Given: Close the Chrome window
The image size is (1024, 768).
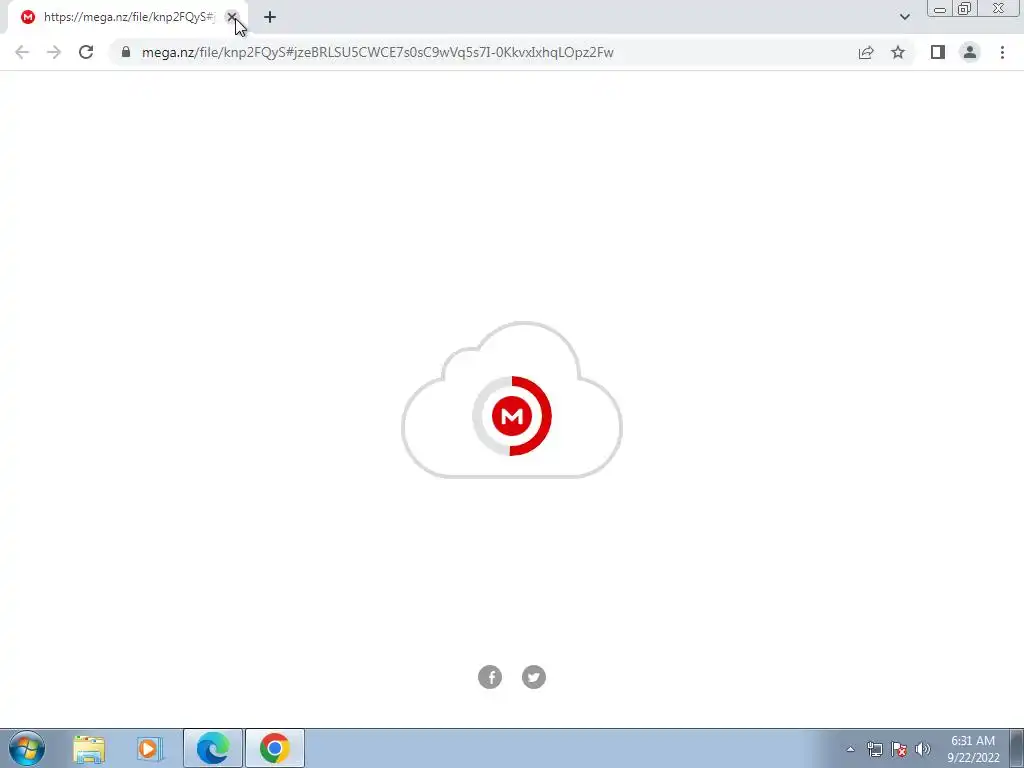Looking at the screenshot, I should pyautogui.click(x=999, y=9).
